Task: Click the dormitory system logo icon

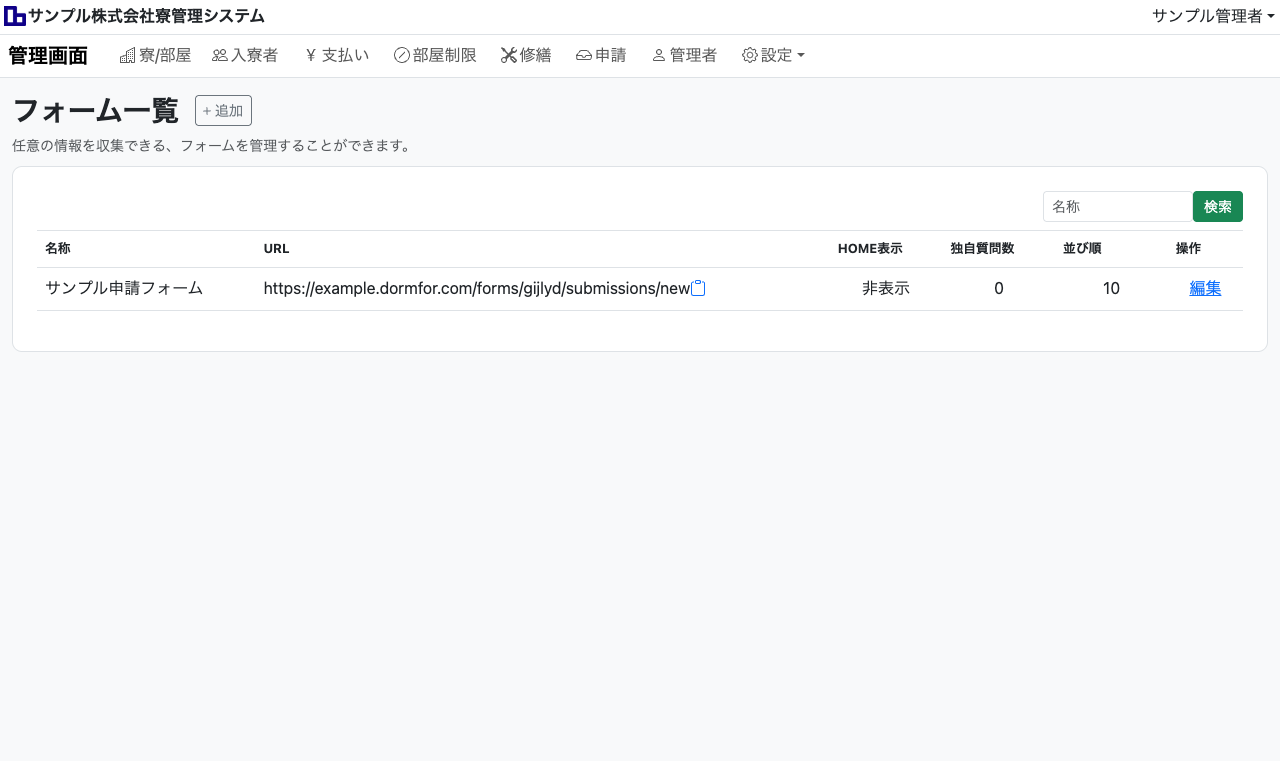Action: 15,16
